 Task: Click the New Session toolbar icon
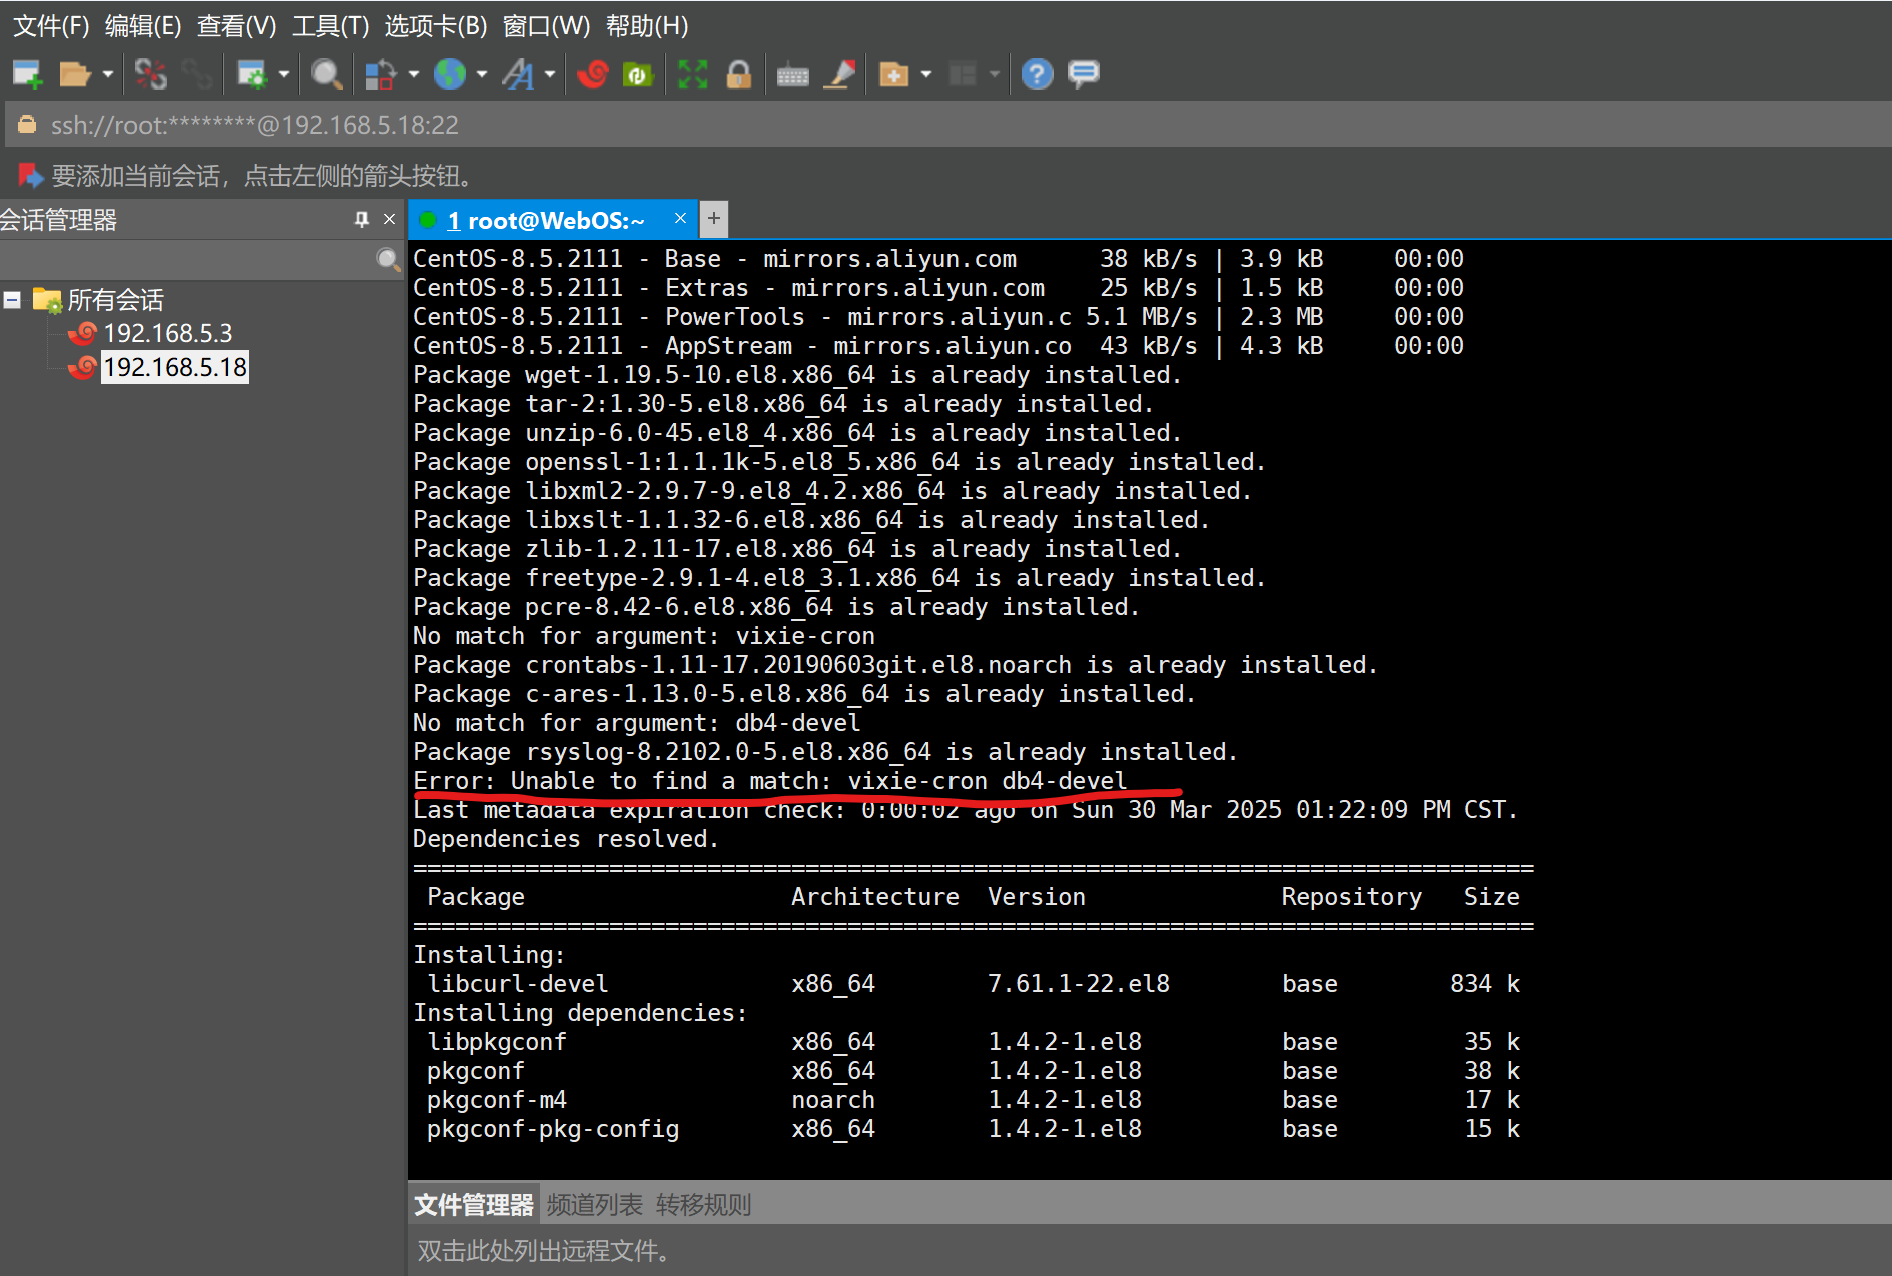(27, 74)
